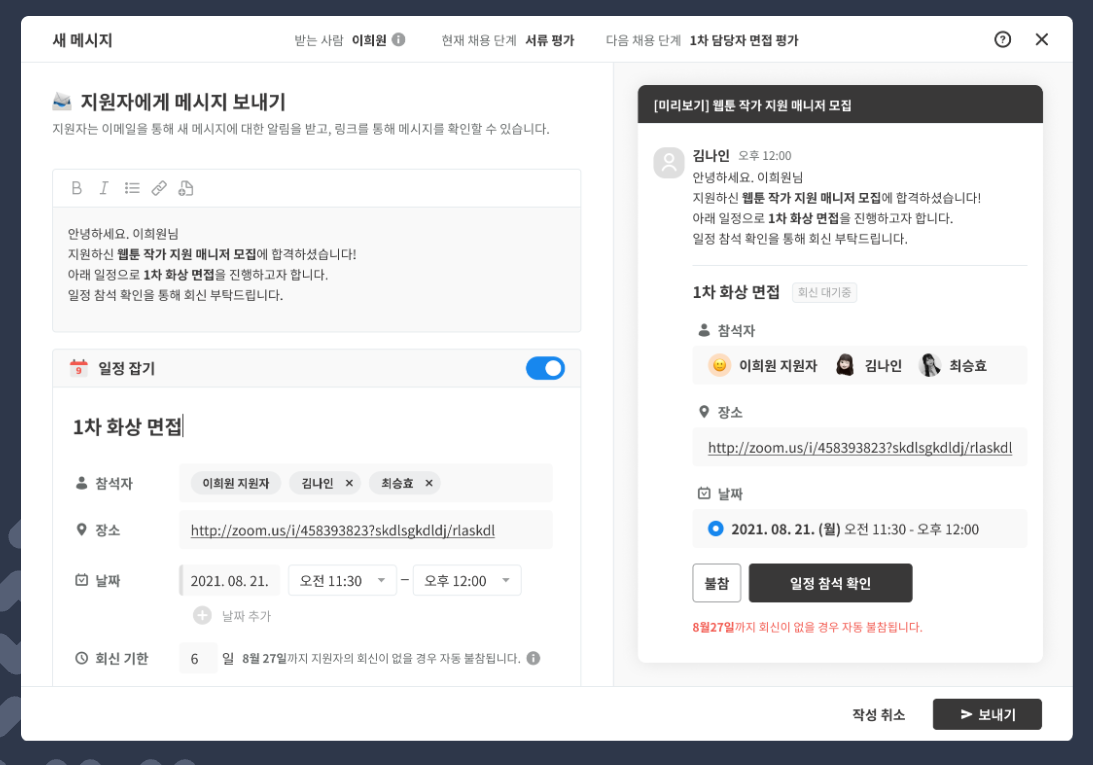The width and height of the screenshot is (1093, 765).
Task: Open the help question mark icon
Action: tap(1002, 40)
